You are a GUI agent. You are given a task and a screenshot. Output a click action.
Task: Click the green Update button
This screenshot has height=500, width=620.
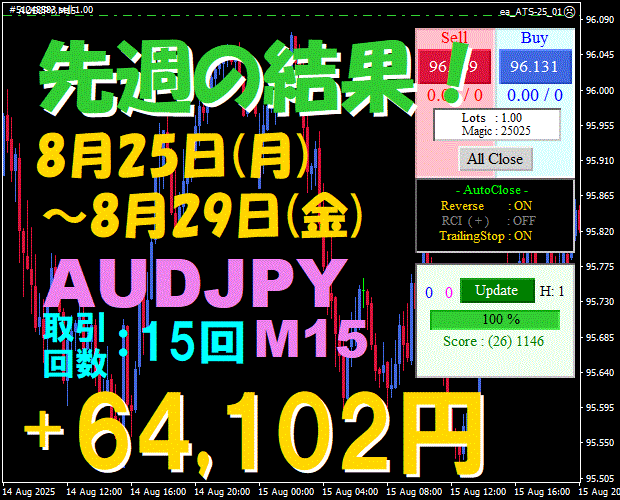coord(497,291)
